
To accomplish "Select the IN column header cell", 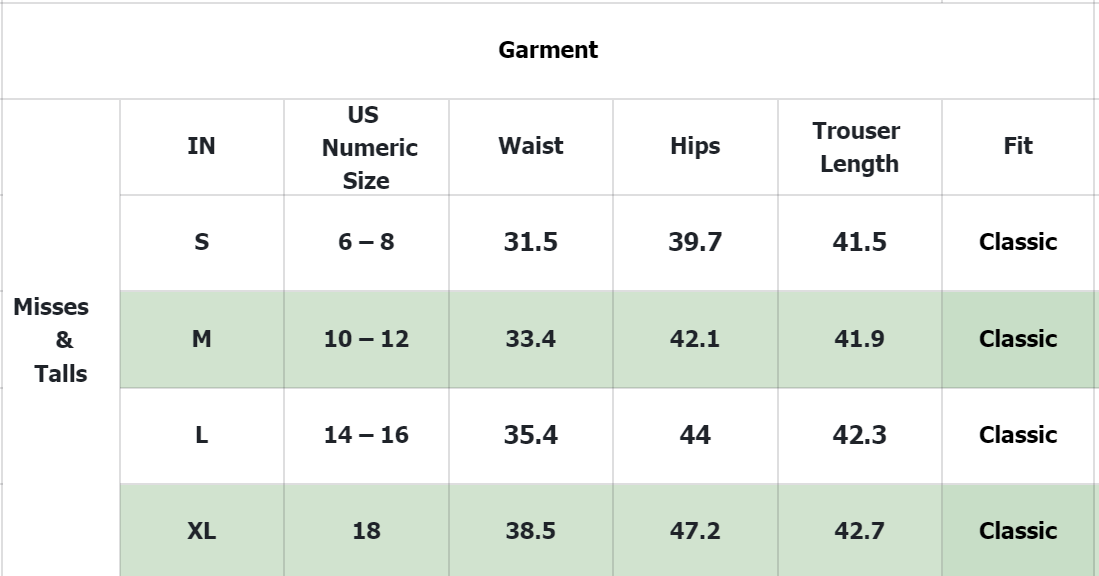I will coord(202,146).
